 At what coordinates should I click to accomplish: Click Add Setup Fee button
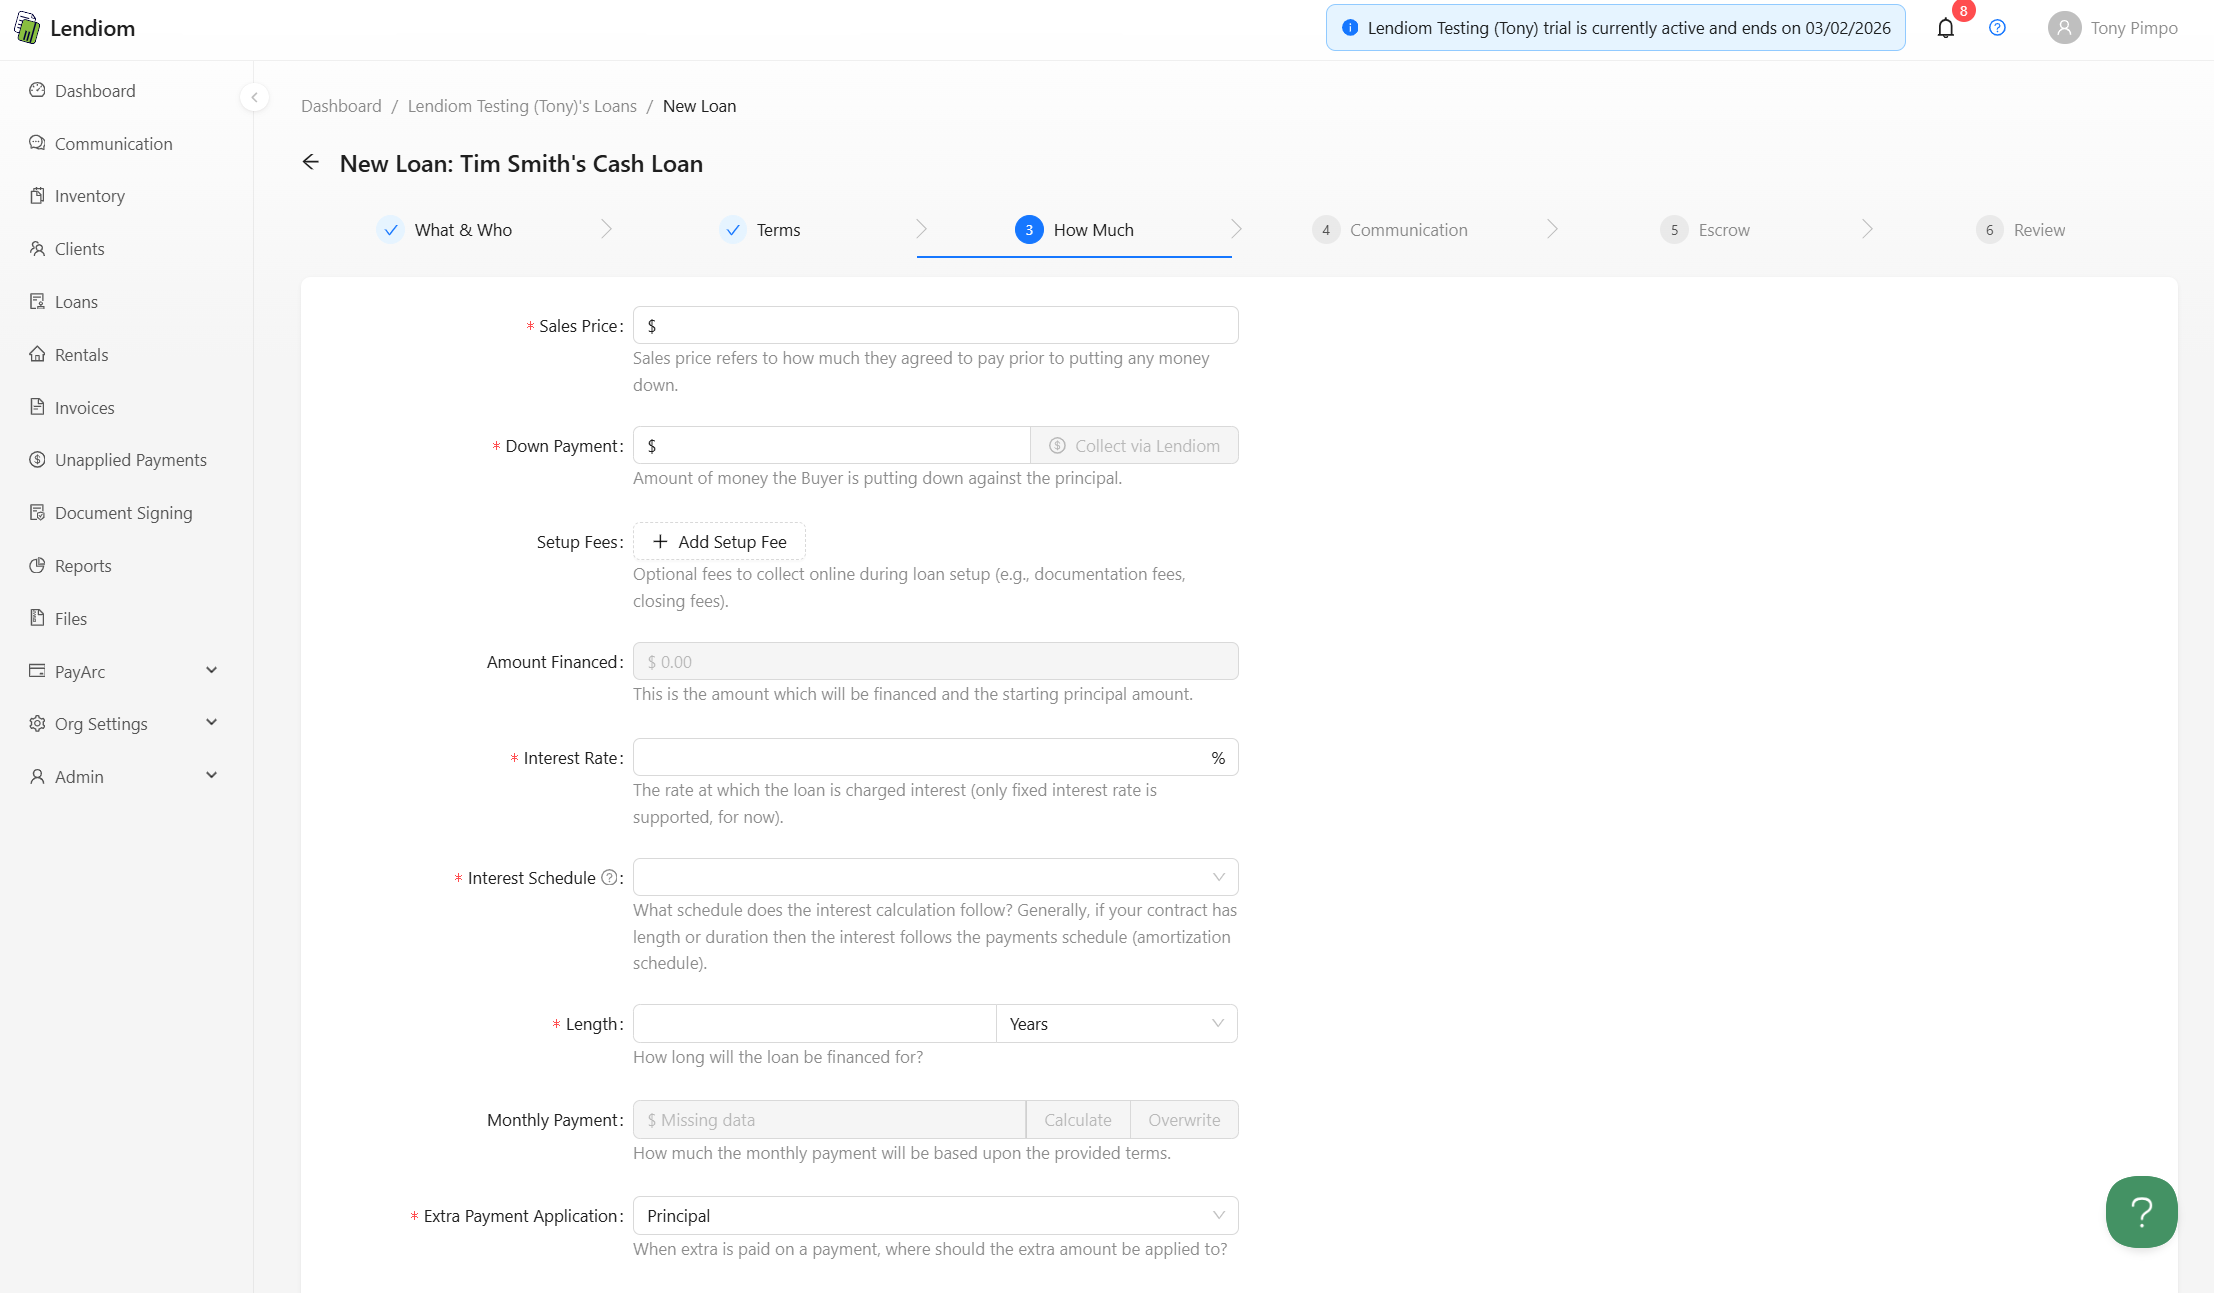[719, 541]
